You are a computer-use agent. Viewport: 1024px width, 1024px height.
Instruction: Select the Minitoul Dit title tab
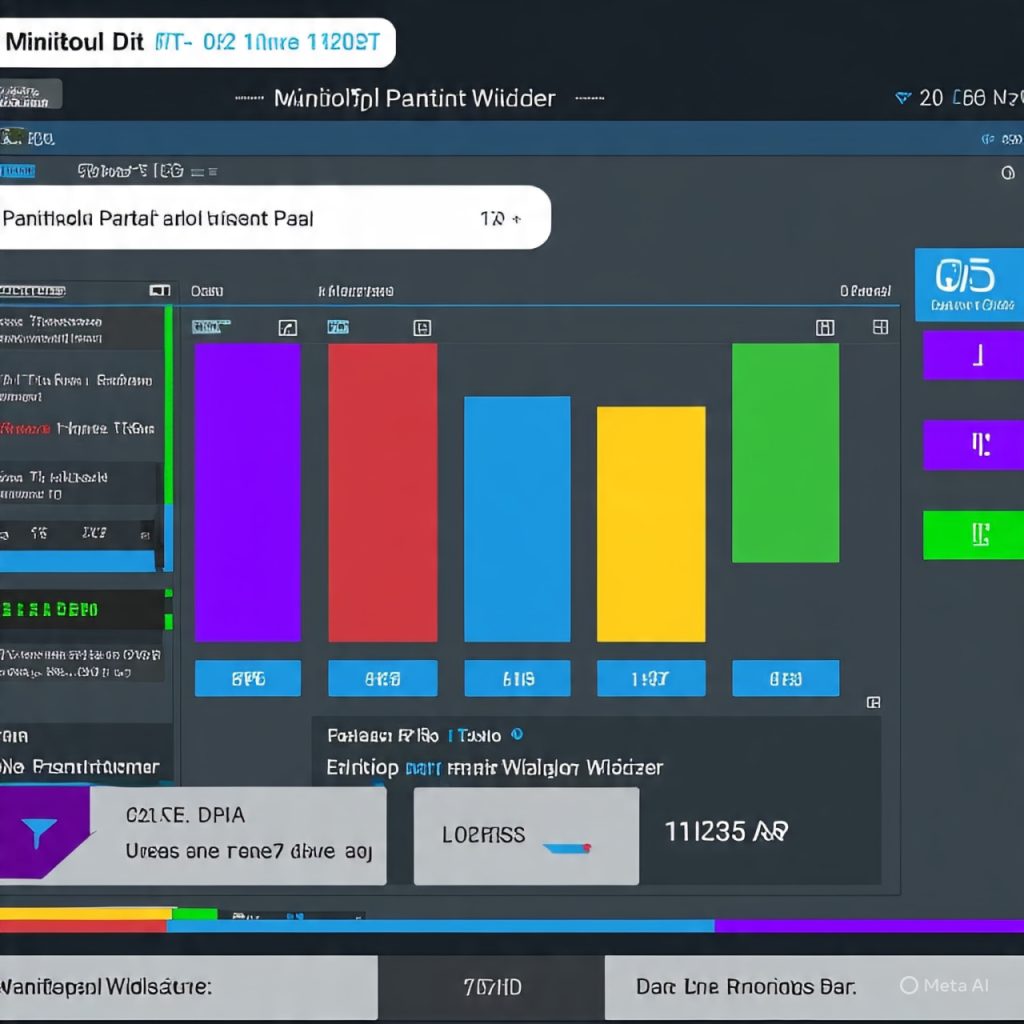[195, 43]
